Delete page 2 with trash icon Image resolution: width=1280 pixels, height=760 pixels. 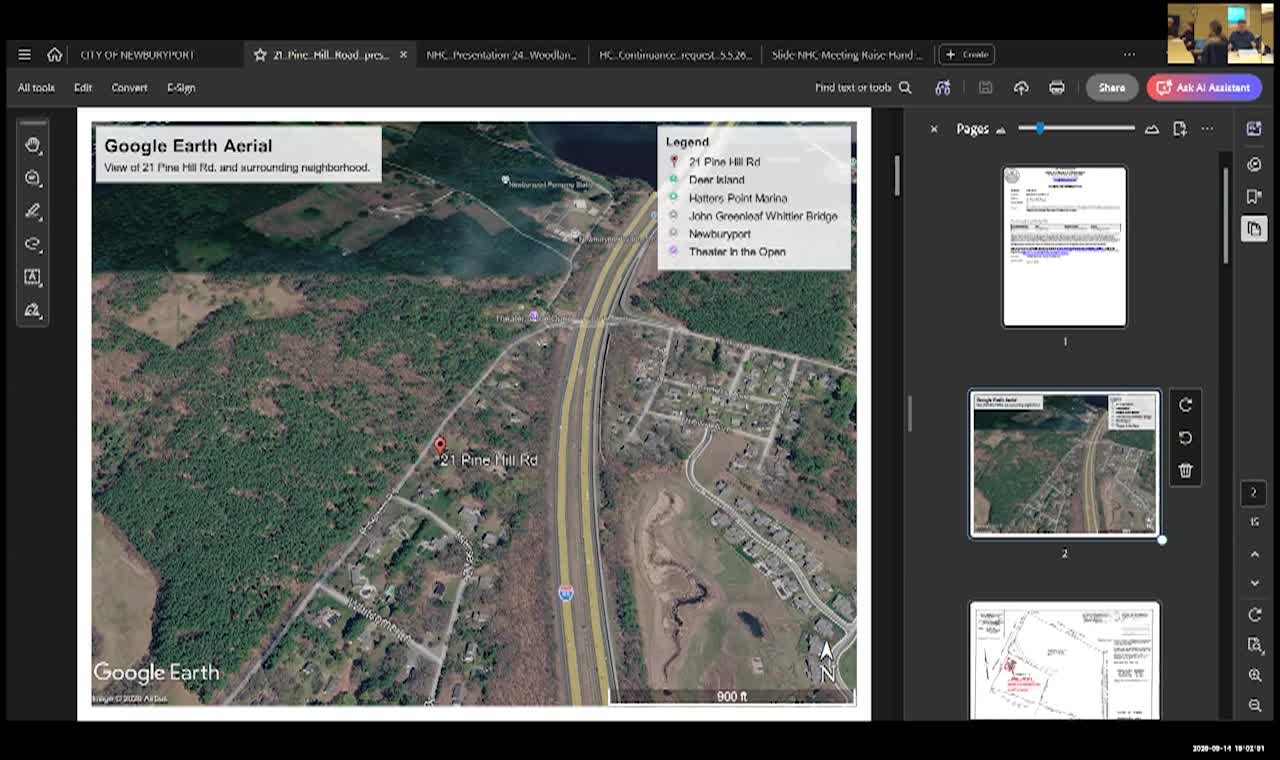pos(1185,471)
